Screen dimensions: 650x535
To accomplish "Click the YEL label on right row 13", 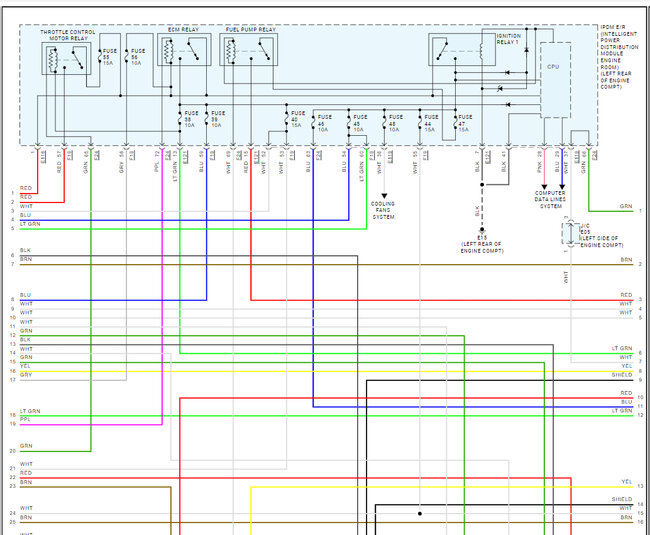I will click(627, 482).
